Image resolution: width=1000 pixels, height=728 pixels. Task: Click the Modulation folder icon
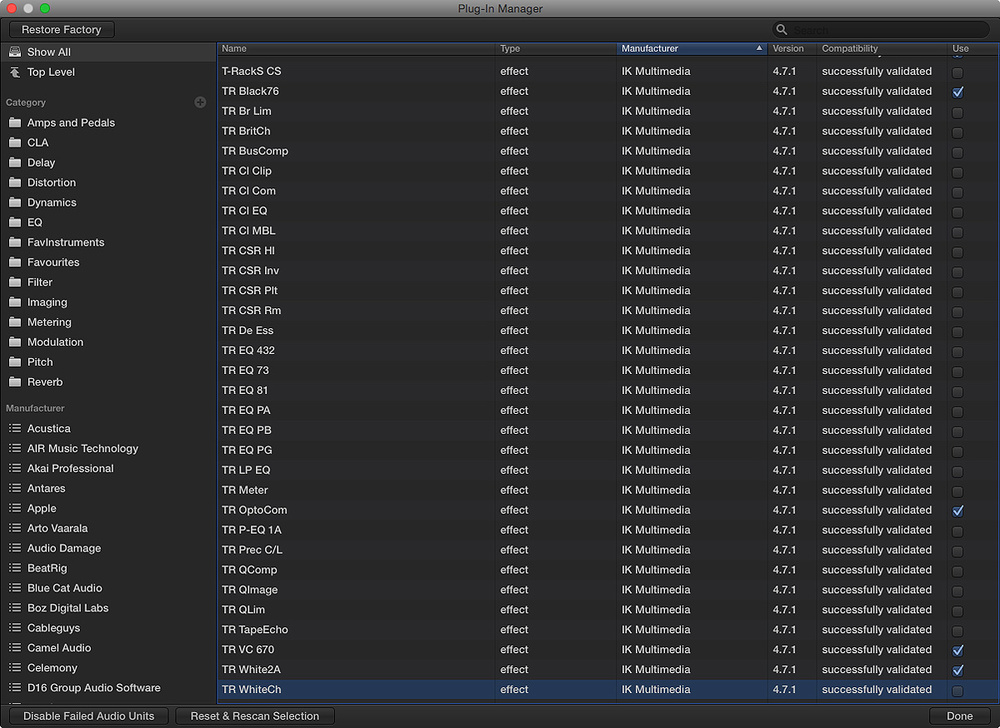pyautogui.click(x=15, y=342)
